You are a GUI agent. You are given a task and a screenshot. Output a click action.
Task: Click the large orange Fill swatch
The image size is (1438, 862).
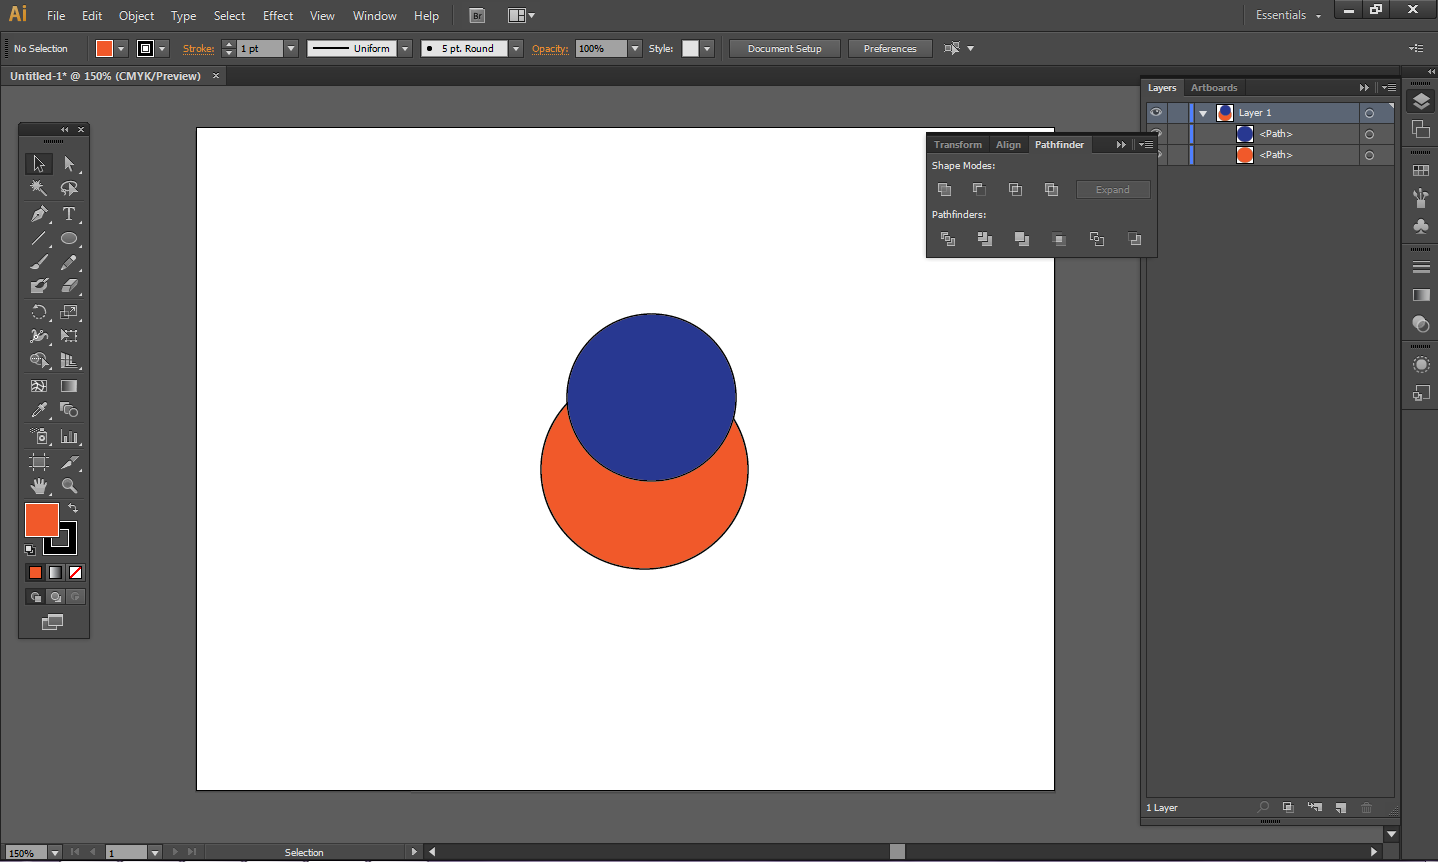pos(41,520)
